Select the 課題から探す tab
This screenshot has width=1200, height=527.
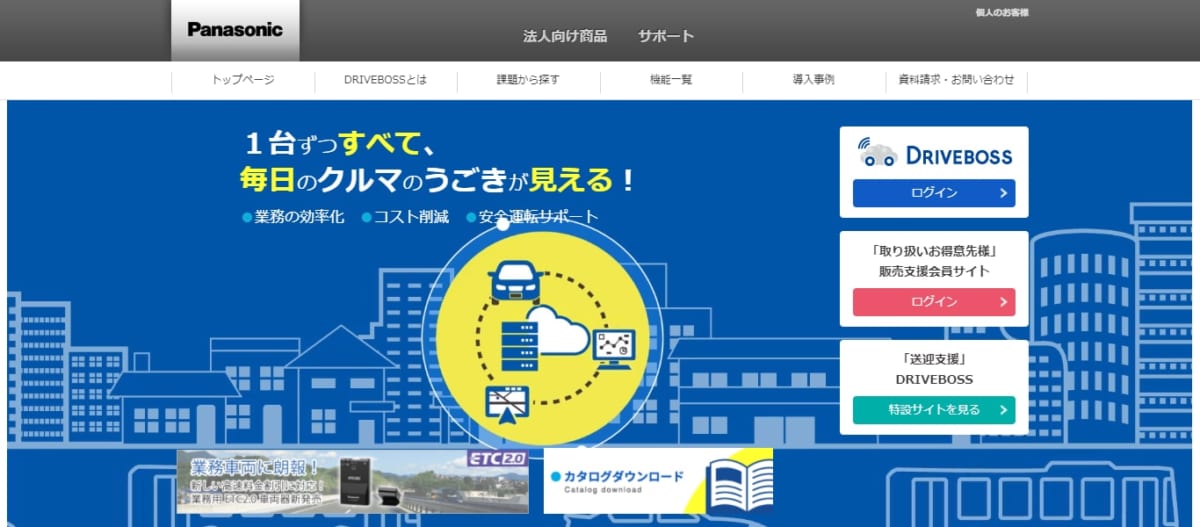(x=529, y=80)
